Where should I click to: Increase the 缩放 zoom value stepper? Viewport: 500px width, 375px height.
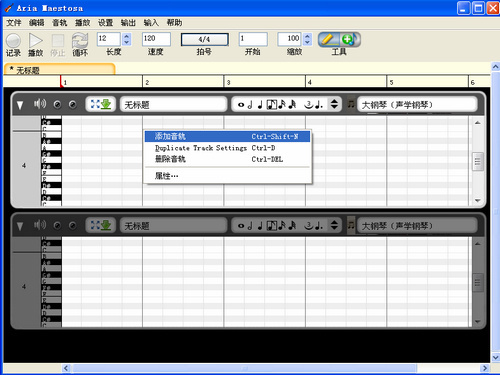point(308,36)
